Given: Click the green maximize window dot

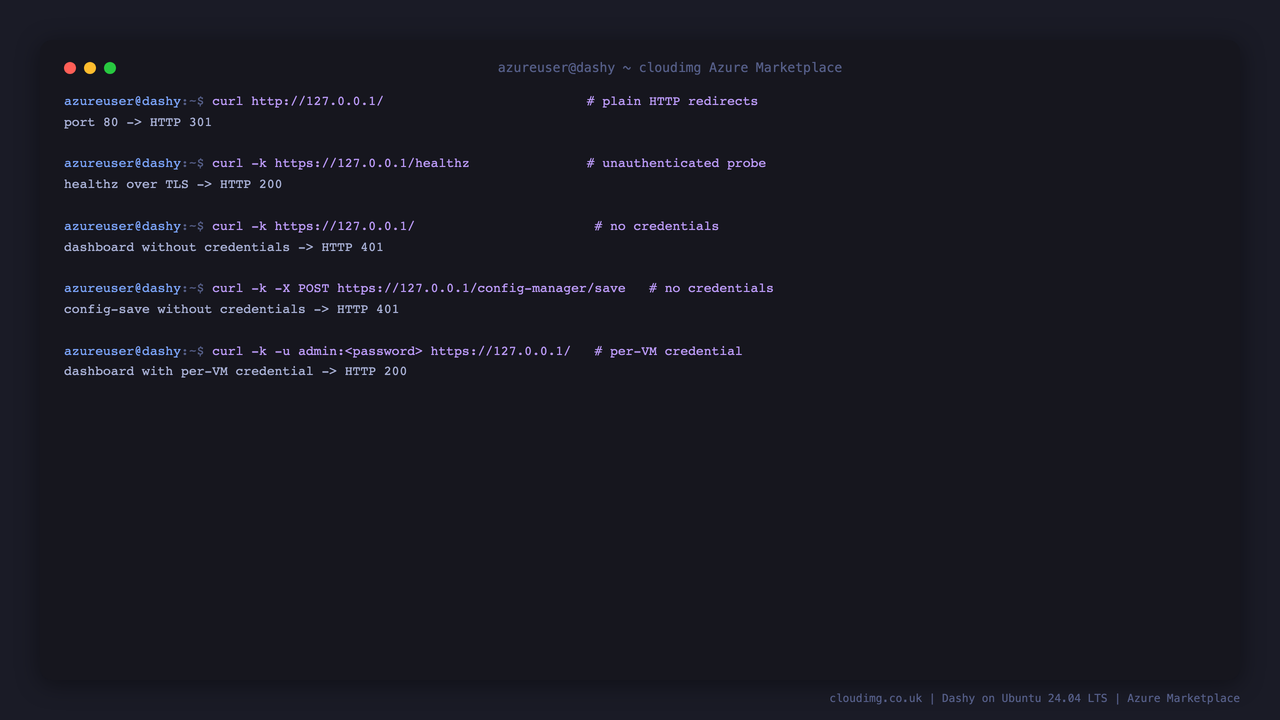Looking at the screenshot, I should [x=110, y=68].
